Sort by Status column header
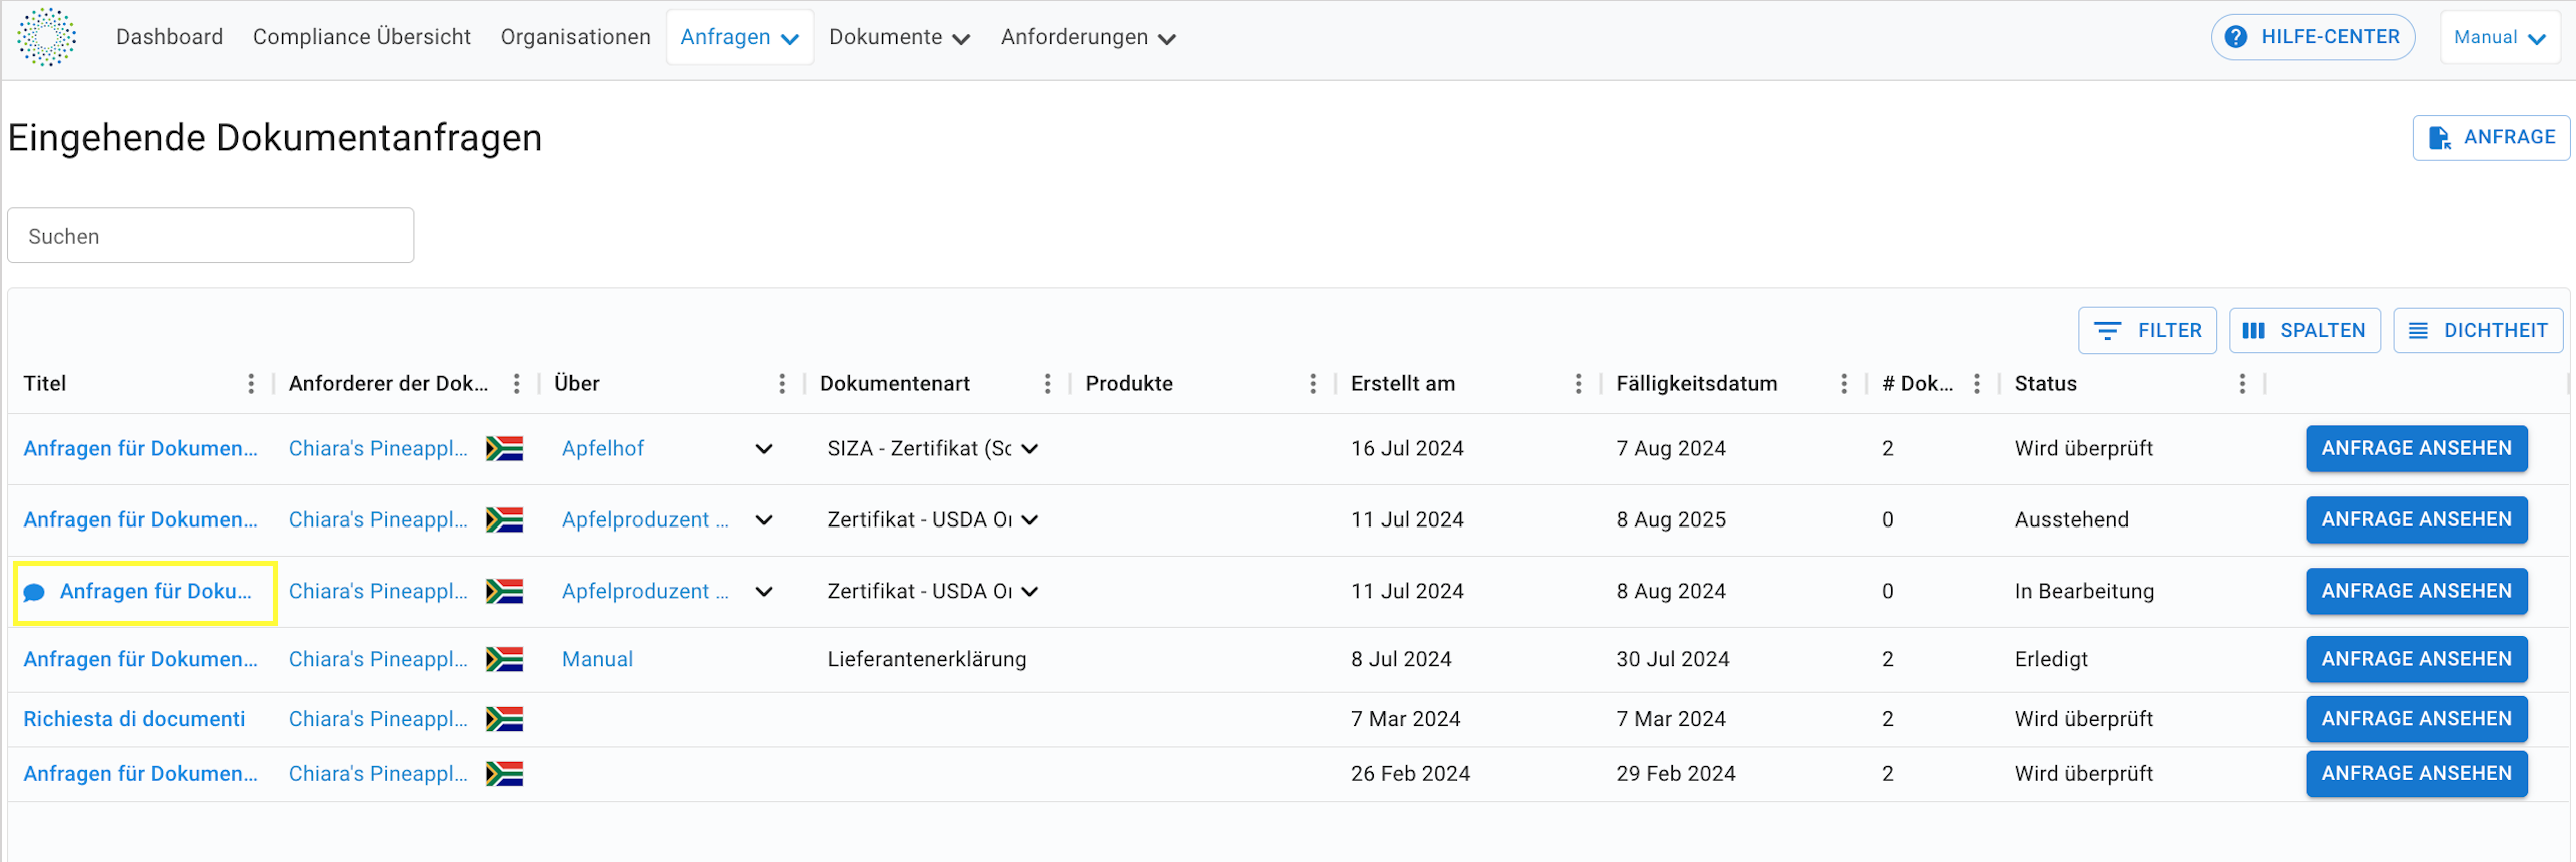This screenshot has height=862, width=2576. pos(2045,384)
